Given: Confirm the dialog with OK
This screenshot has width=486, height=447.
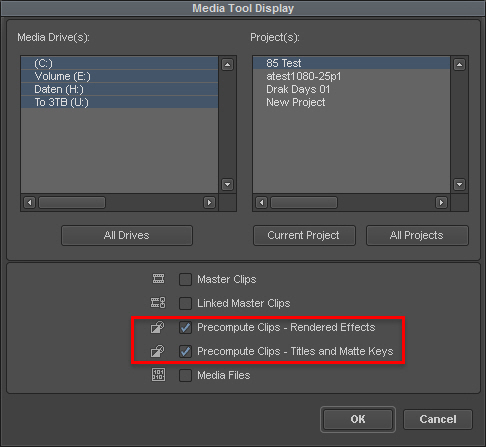Looking at the screenshot, I should 358,419.
